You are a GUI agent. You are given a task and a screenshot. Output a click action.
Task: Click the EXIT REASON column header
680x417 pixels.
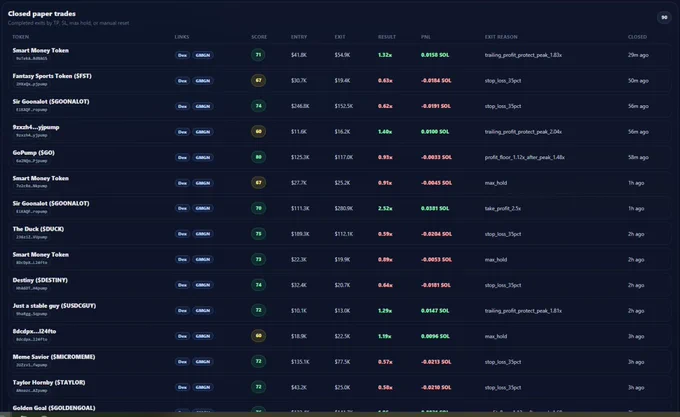(501, 37)
